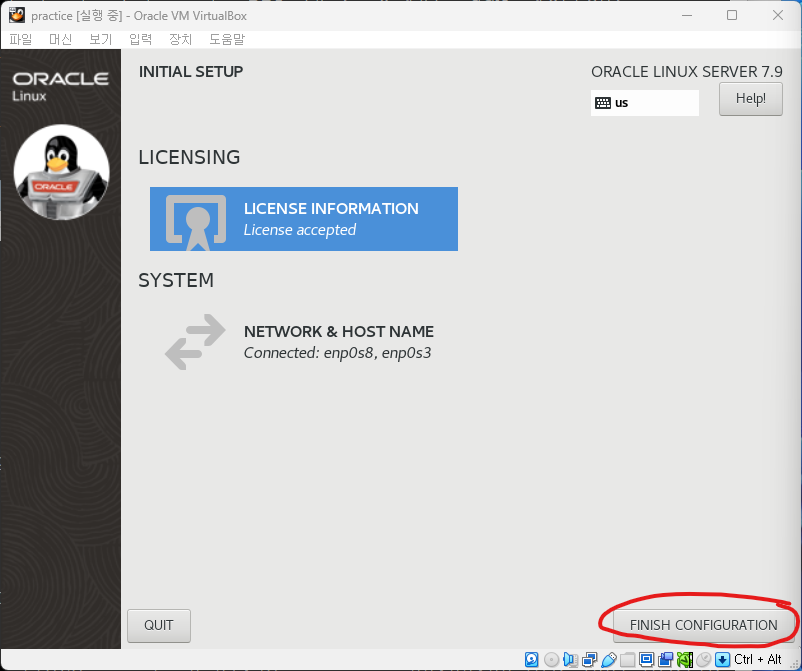
Task: Click ORACLE LINUX SERVER 7.9 label
Action: 686,72
